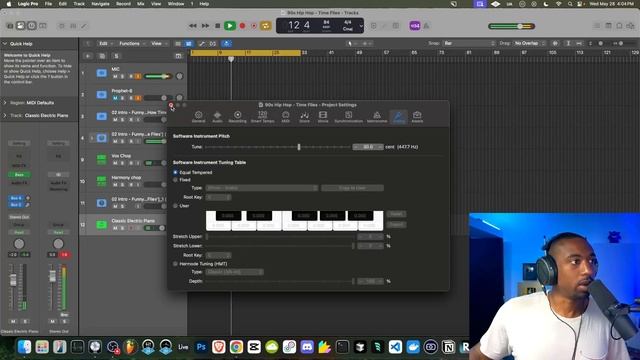640x360 pixels.
Task: Click the add track plus button
Action: pos(87,56)
